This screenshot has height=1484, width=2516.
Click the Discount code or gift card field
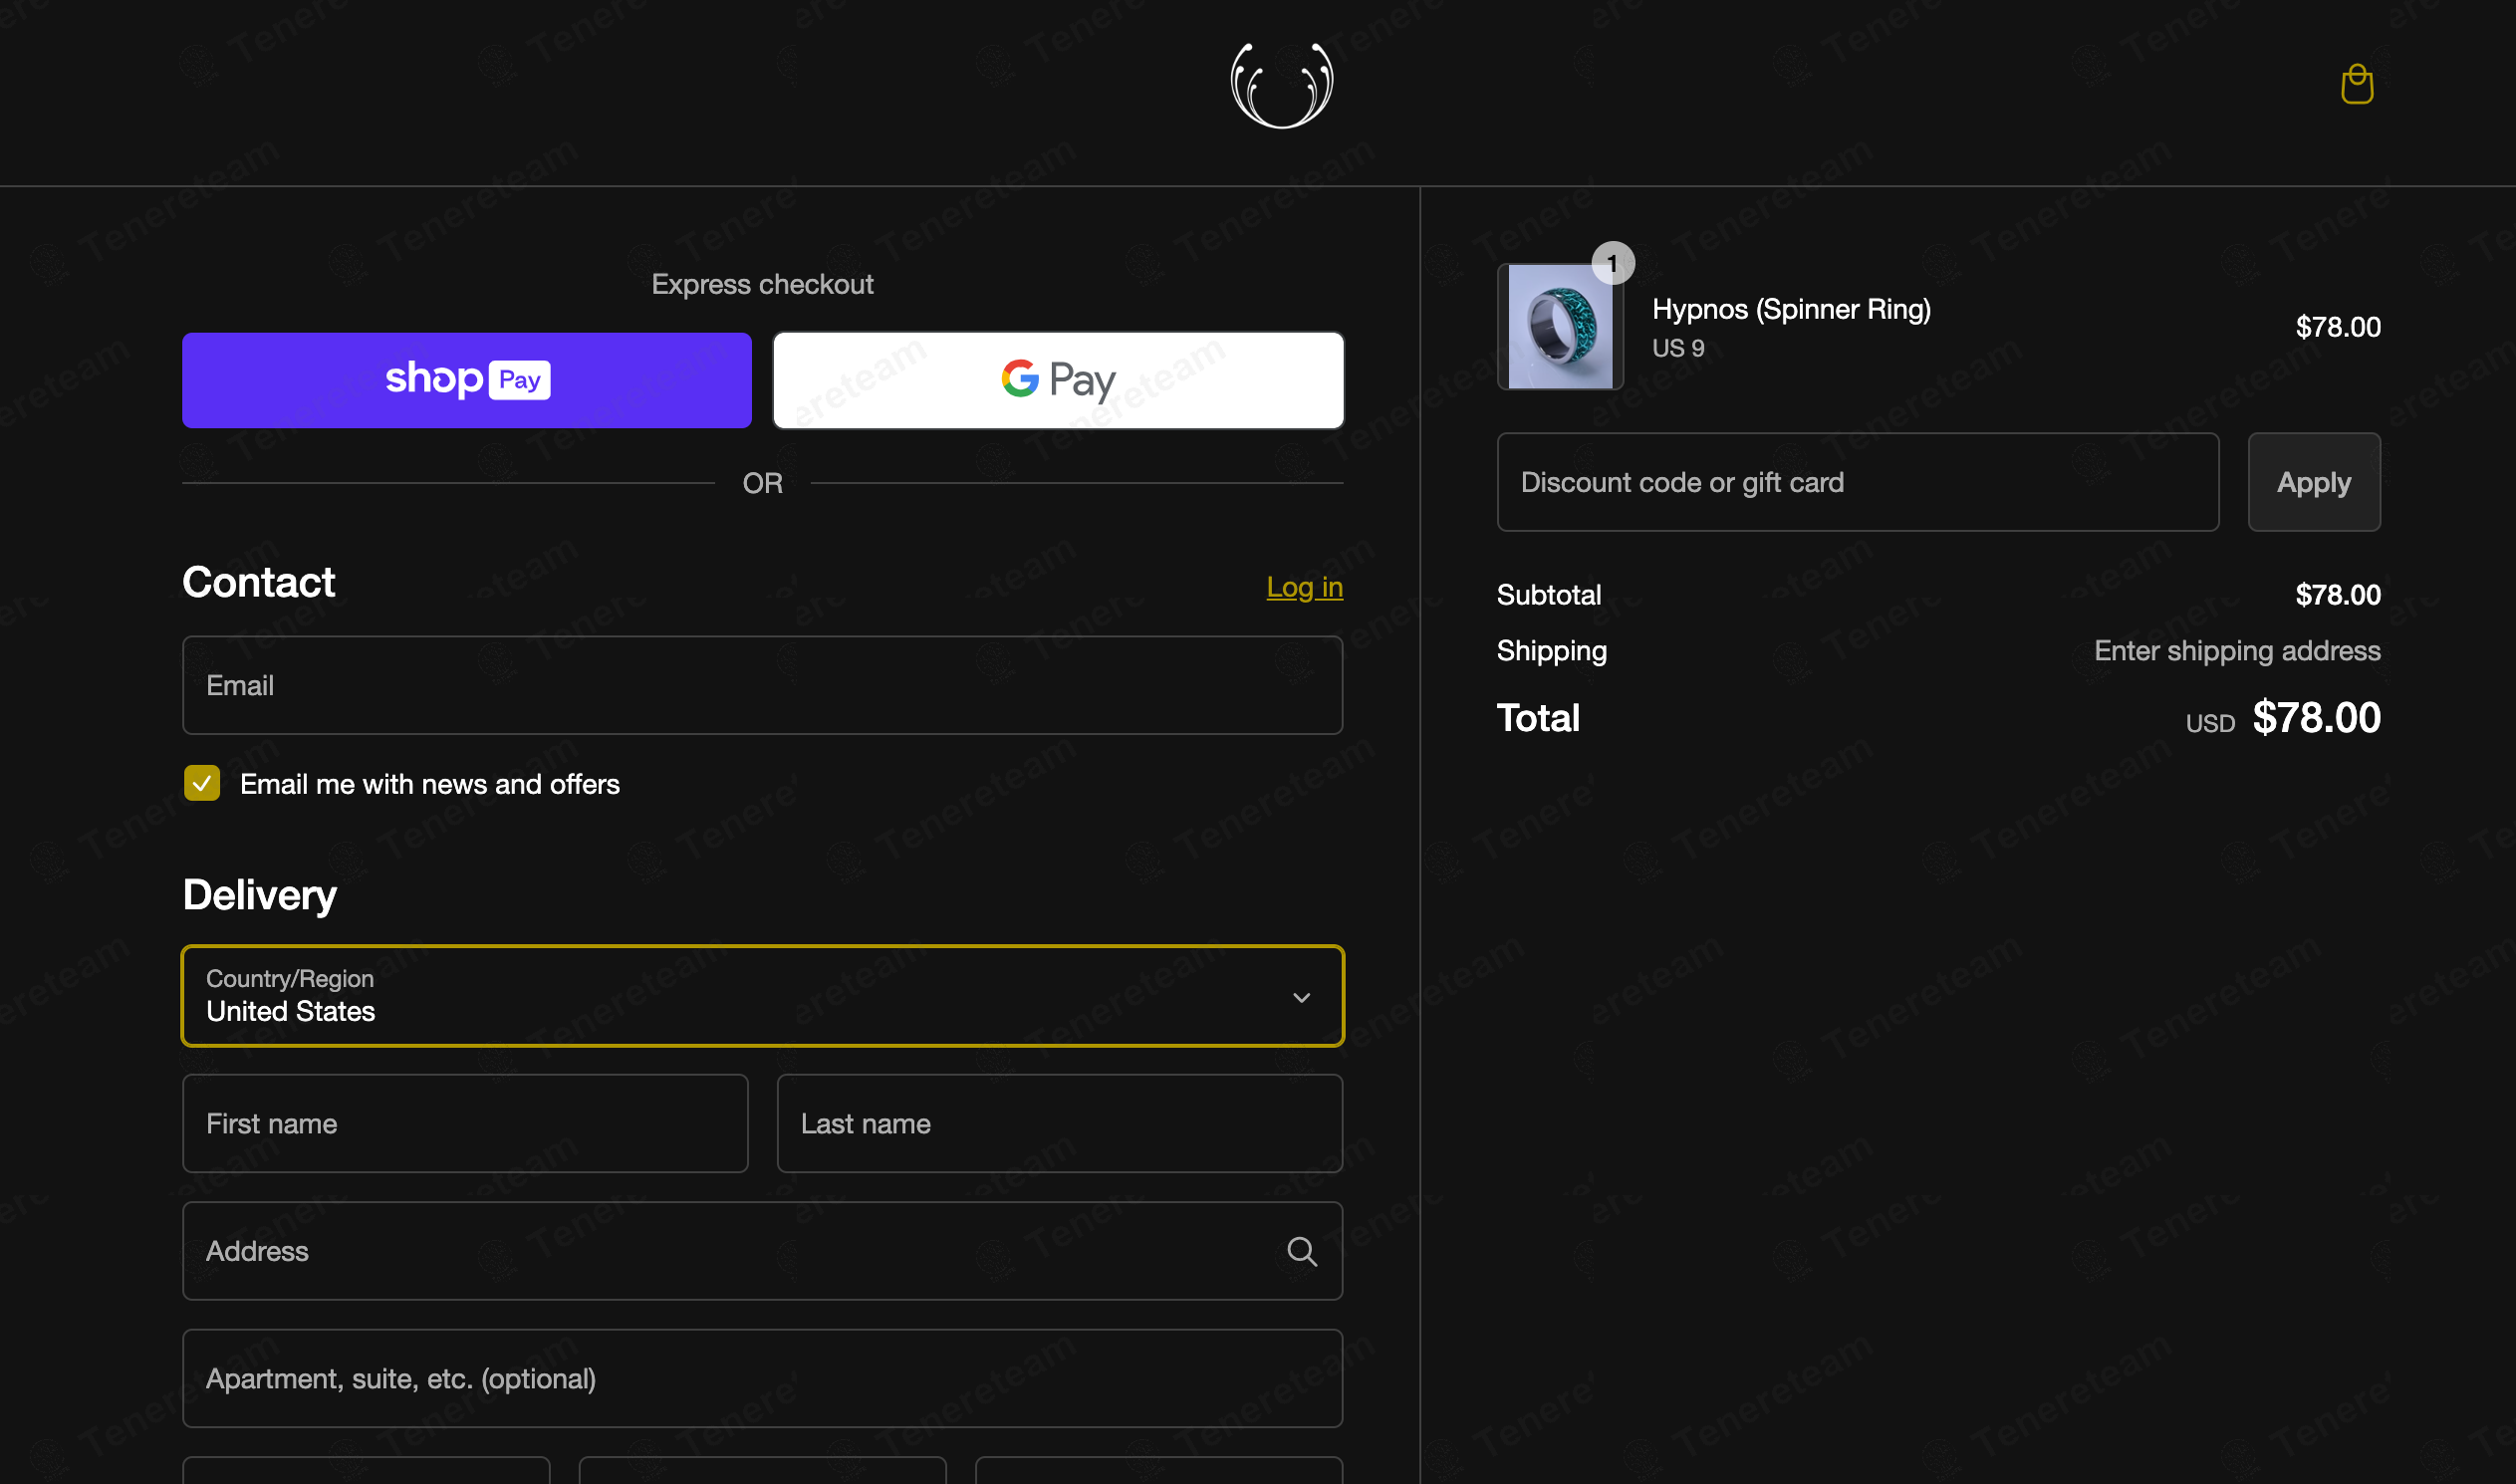(1857, 482)
